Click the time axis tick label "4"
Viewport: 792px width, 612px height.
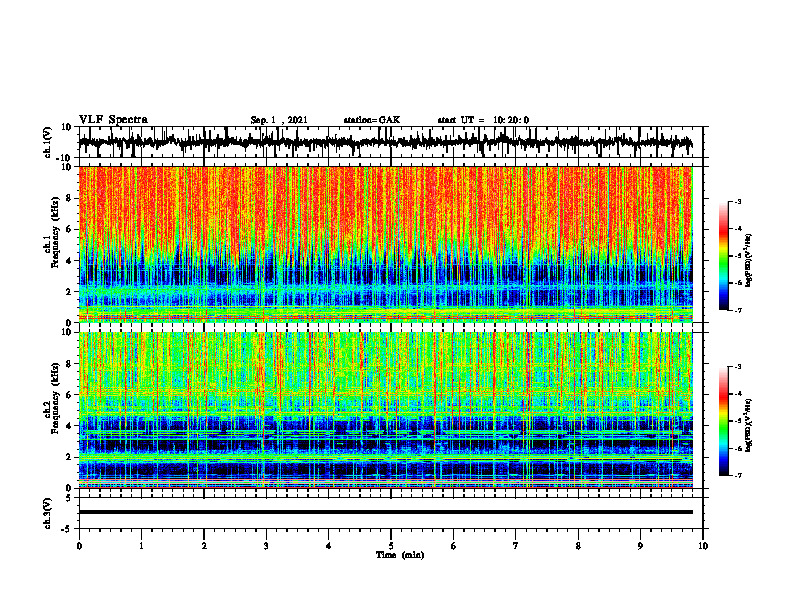[x=328, y=546]
